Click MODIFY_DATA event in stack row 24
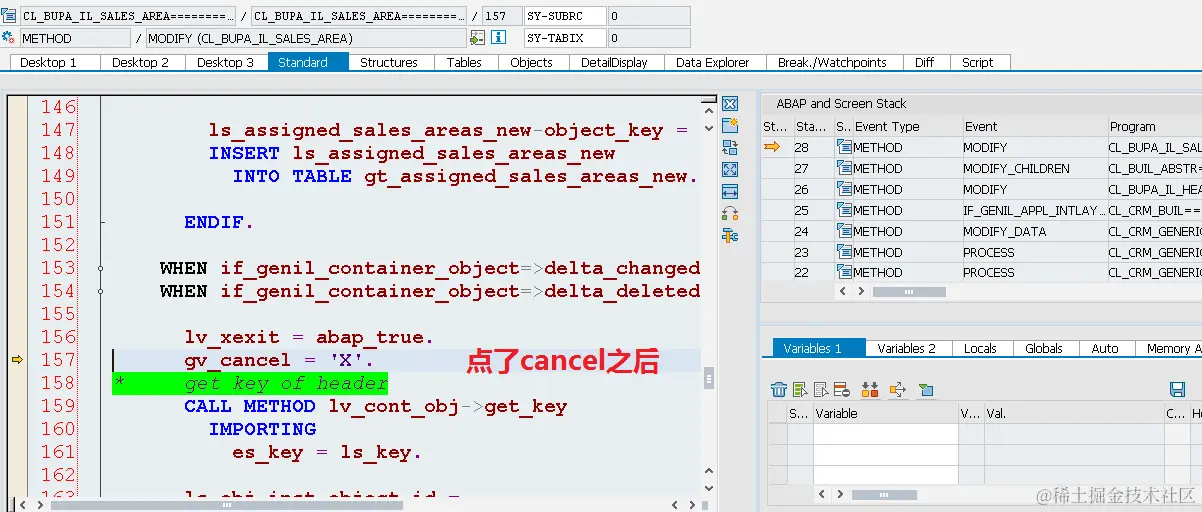This screenshot has height=512, width=1202. [1004, 232]
